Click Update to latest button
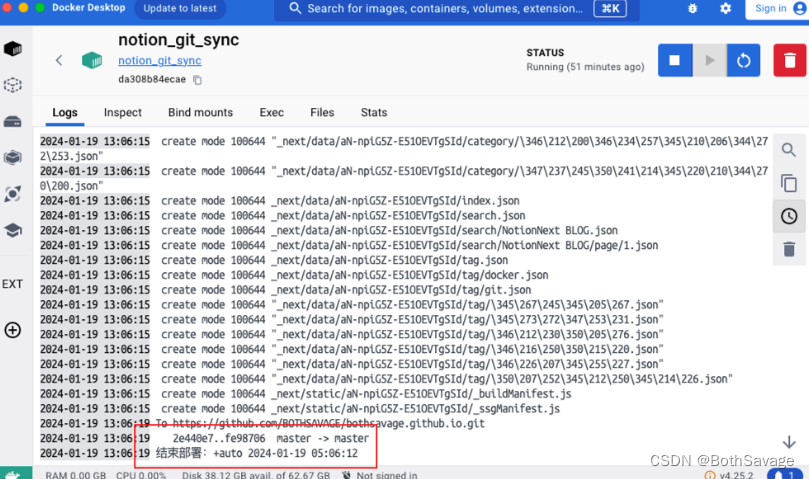The width and height of the screenshot is (809, 479). (x=180, y=8)
